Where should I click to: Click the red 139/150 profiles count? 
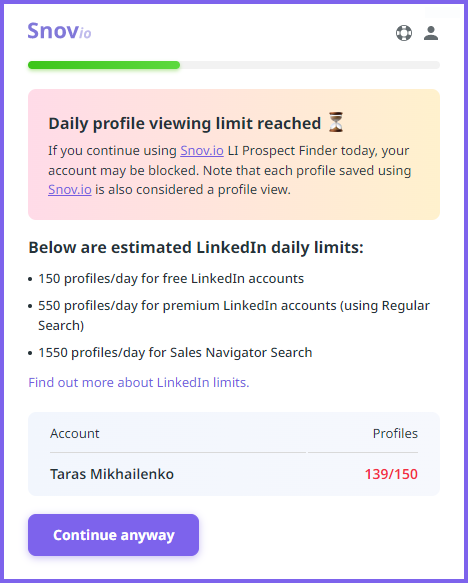pyautogui.click(x=391, y=474)
